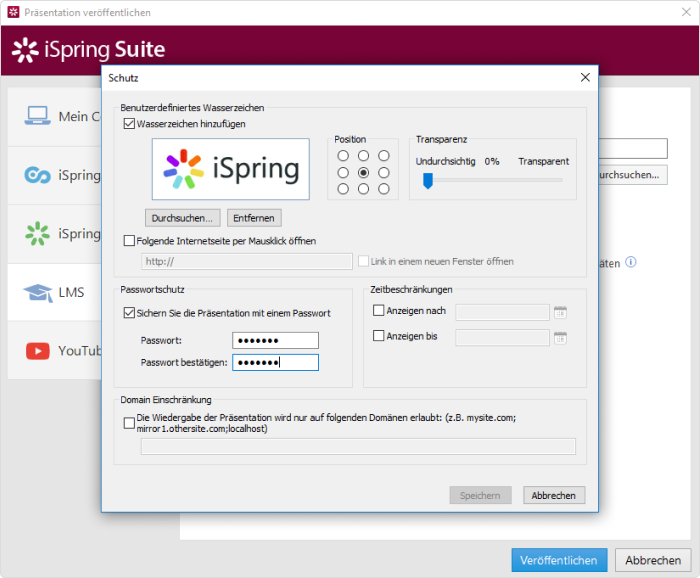Screen dimensions: 700x578
Task: Click Entfernen to remove watermark
Action: point(254,218)
